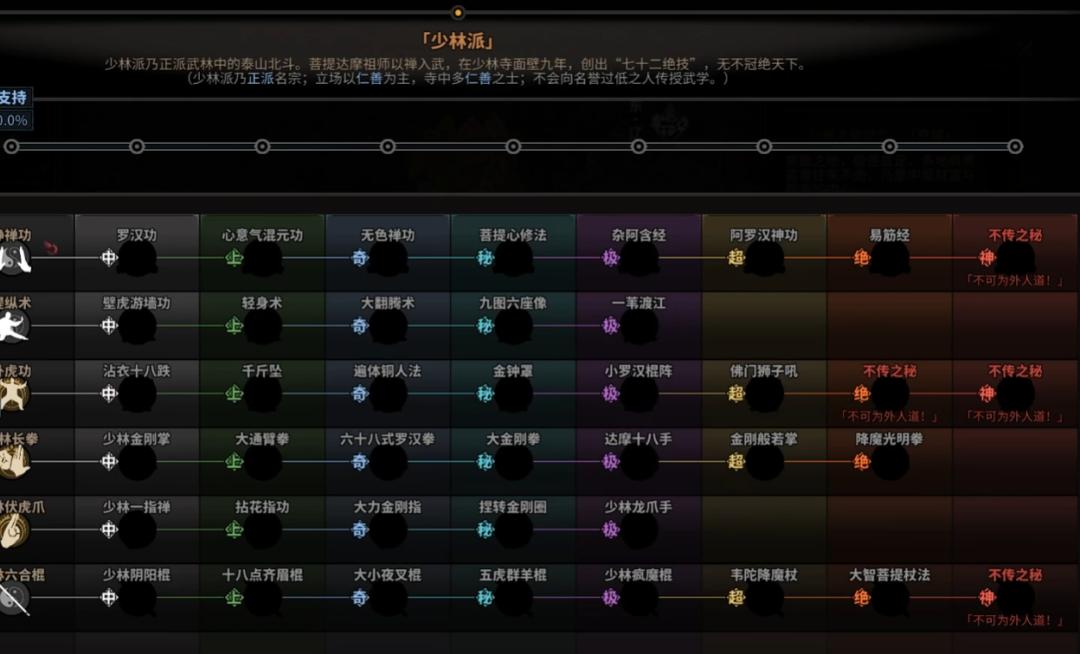Screen dimensions: 1080x654
Task: Select the 拈花指功 skill
Action: click(x=263, y=530)
